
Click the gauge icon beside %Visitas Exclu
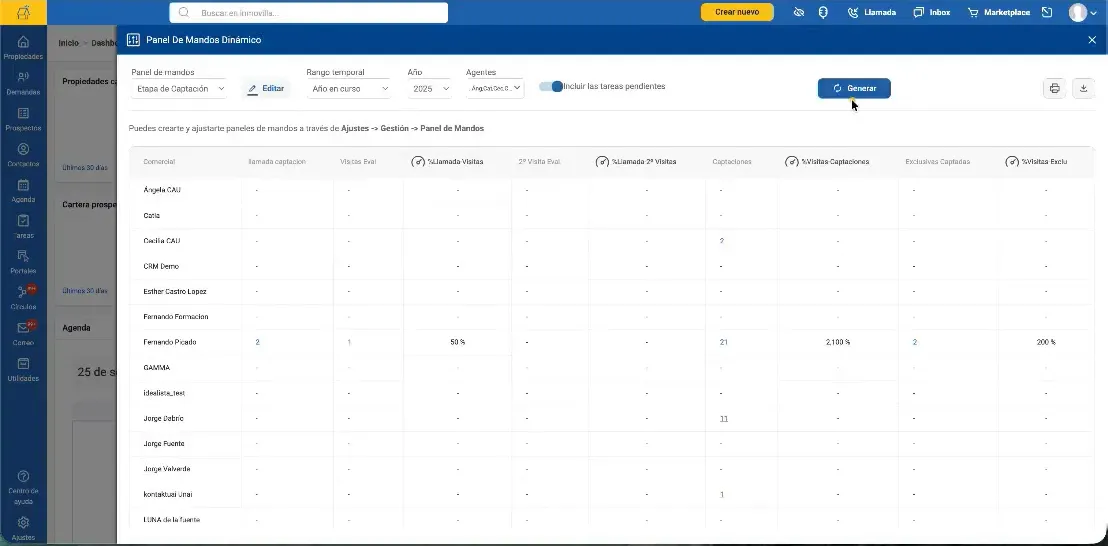click(1012, 162)
